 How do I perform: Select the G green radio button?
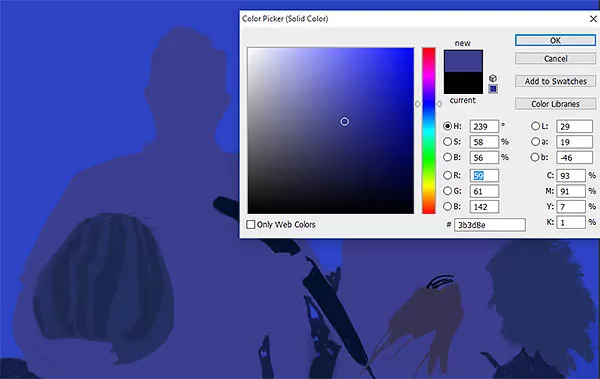[447, 191]
